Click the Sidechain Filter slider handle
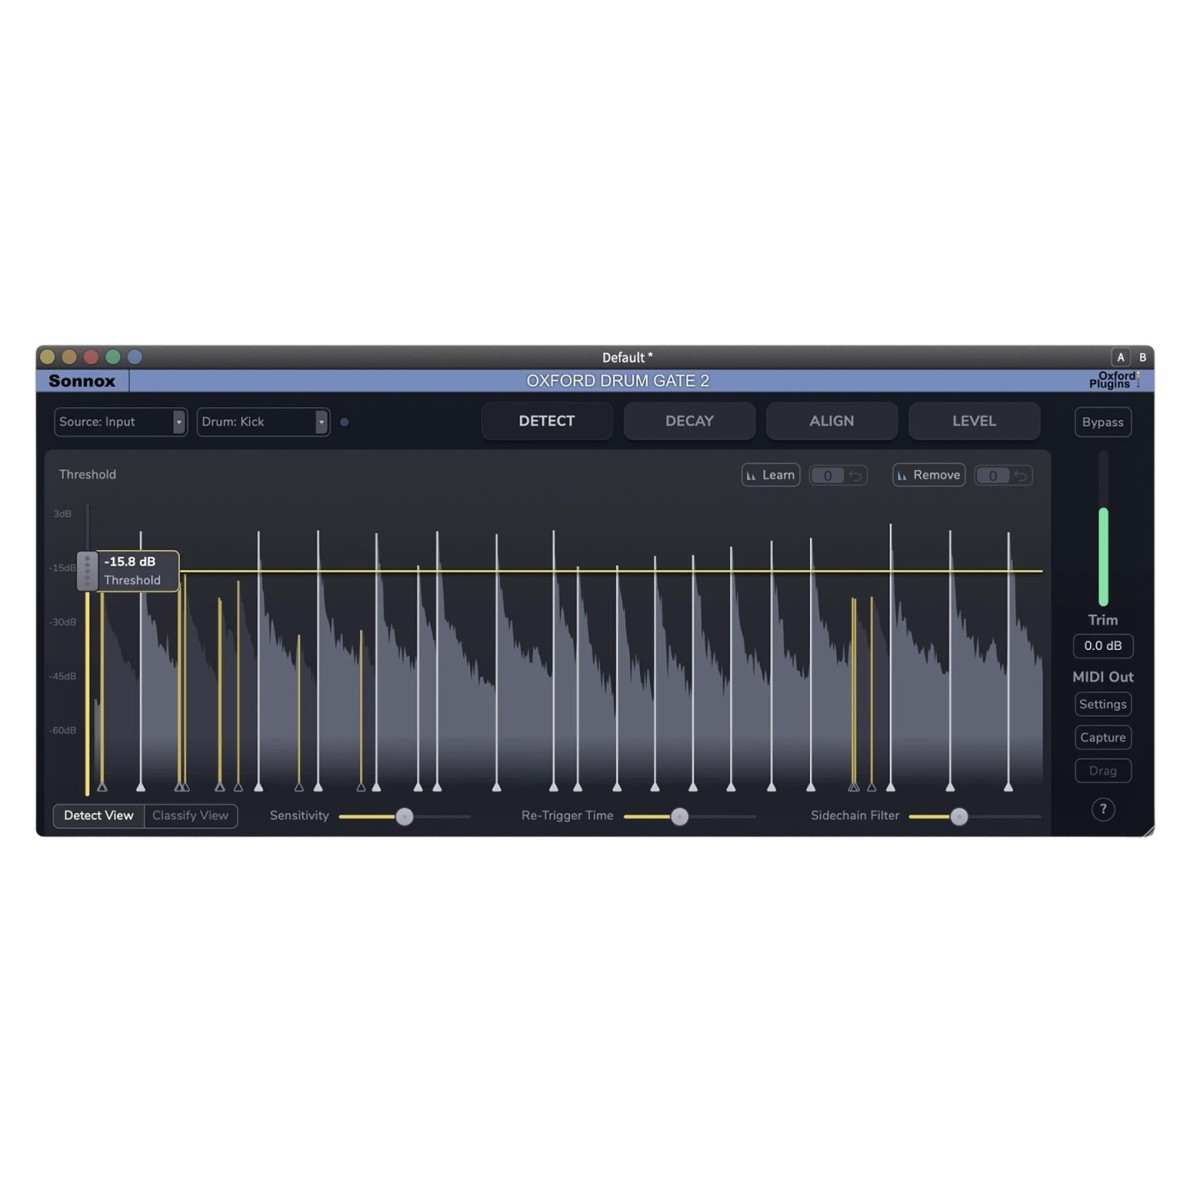 click(959, 817)
